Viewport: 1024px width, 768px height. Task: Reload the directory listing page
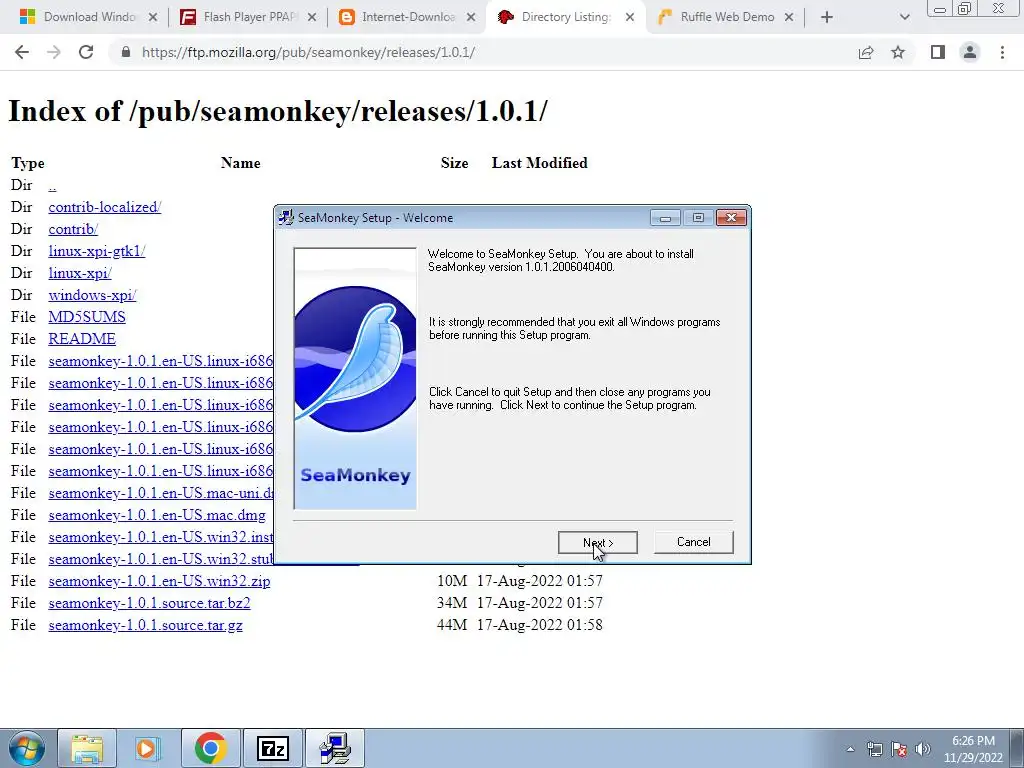(x=86, y=52)
